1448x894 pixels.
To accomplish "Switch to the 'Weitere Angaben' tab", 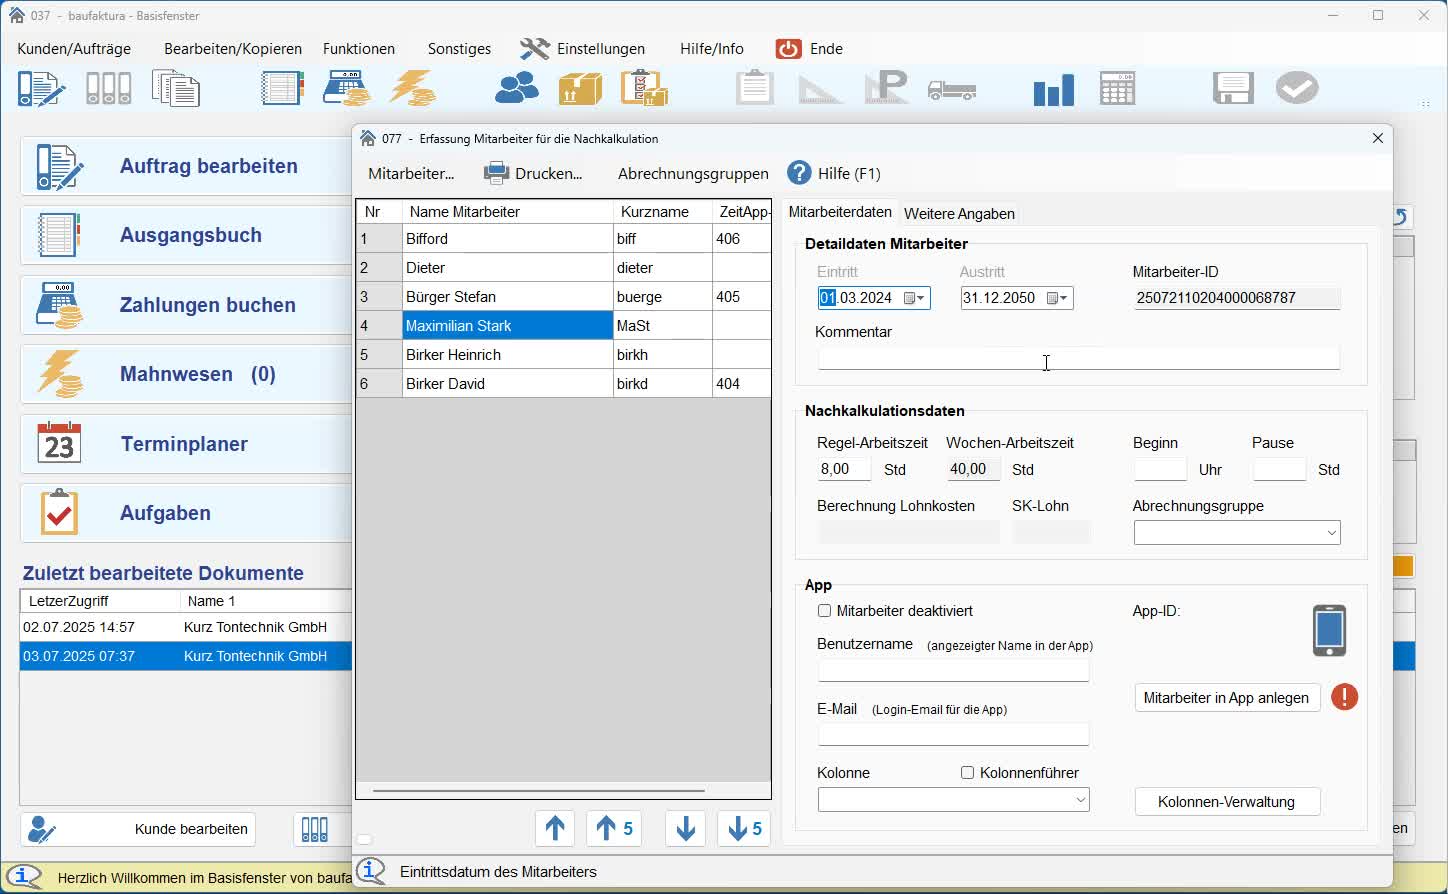I will pos(959,214).
